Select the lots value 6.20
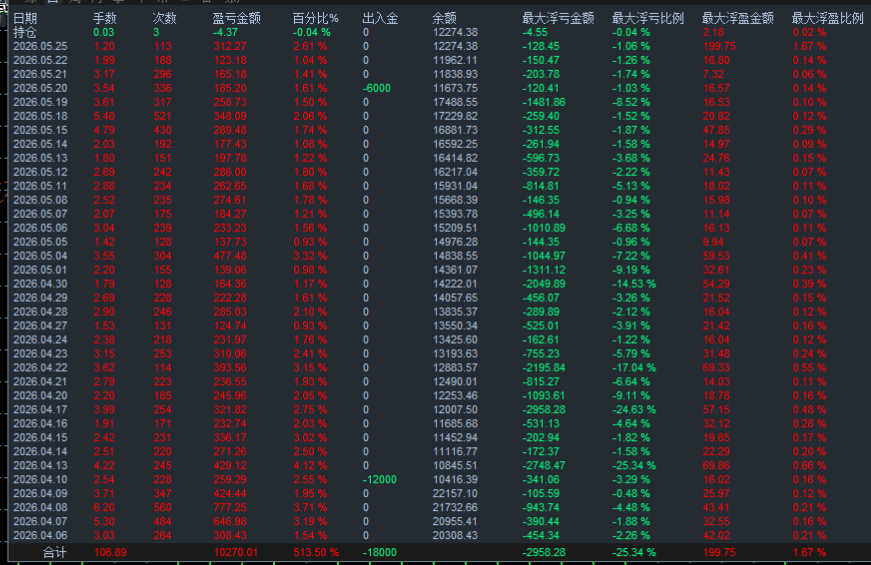The height and width of the screenshot is (565, 871). click(104, 507)
